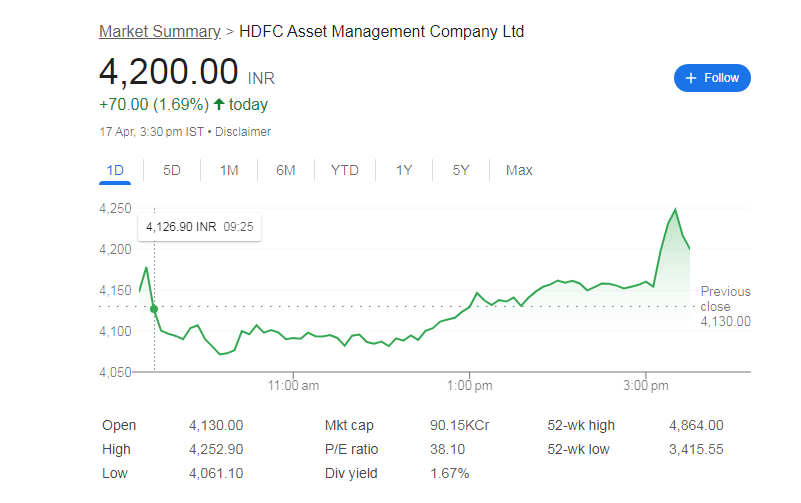Image resolution: width=801 pixels, height=503 pixels.
Task: Click the Low value 4,061.10
Action: [x=216, y=473]
